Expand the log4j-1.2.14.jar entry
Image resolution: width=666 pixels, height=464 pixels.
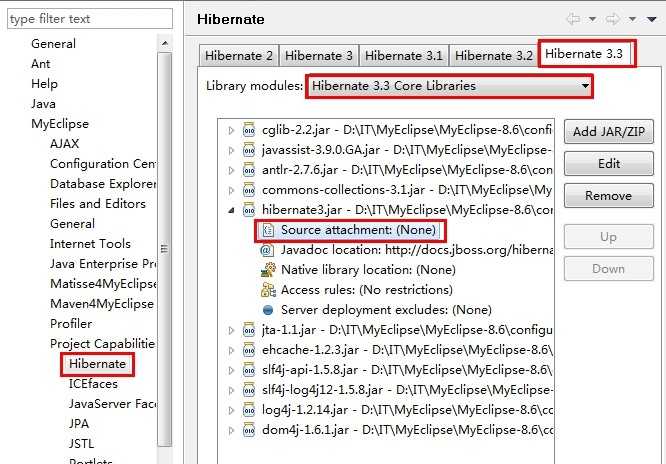pyautogui.click(x=231, y=410)
